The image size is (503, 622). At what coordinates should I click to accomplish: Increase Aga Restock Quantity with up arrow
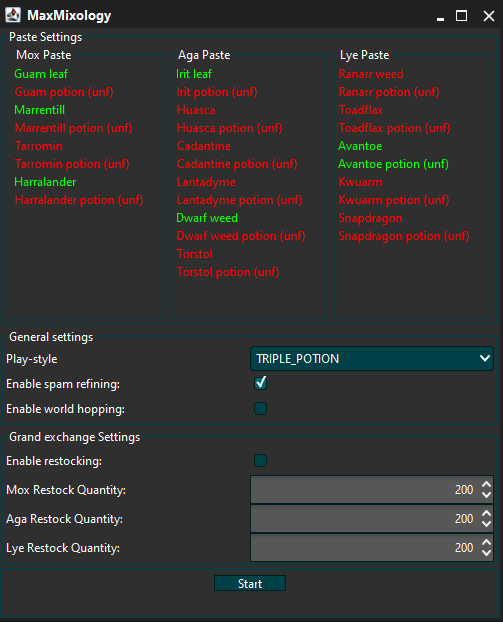coord(486,513)
